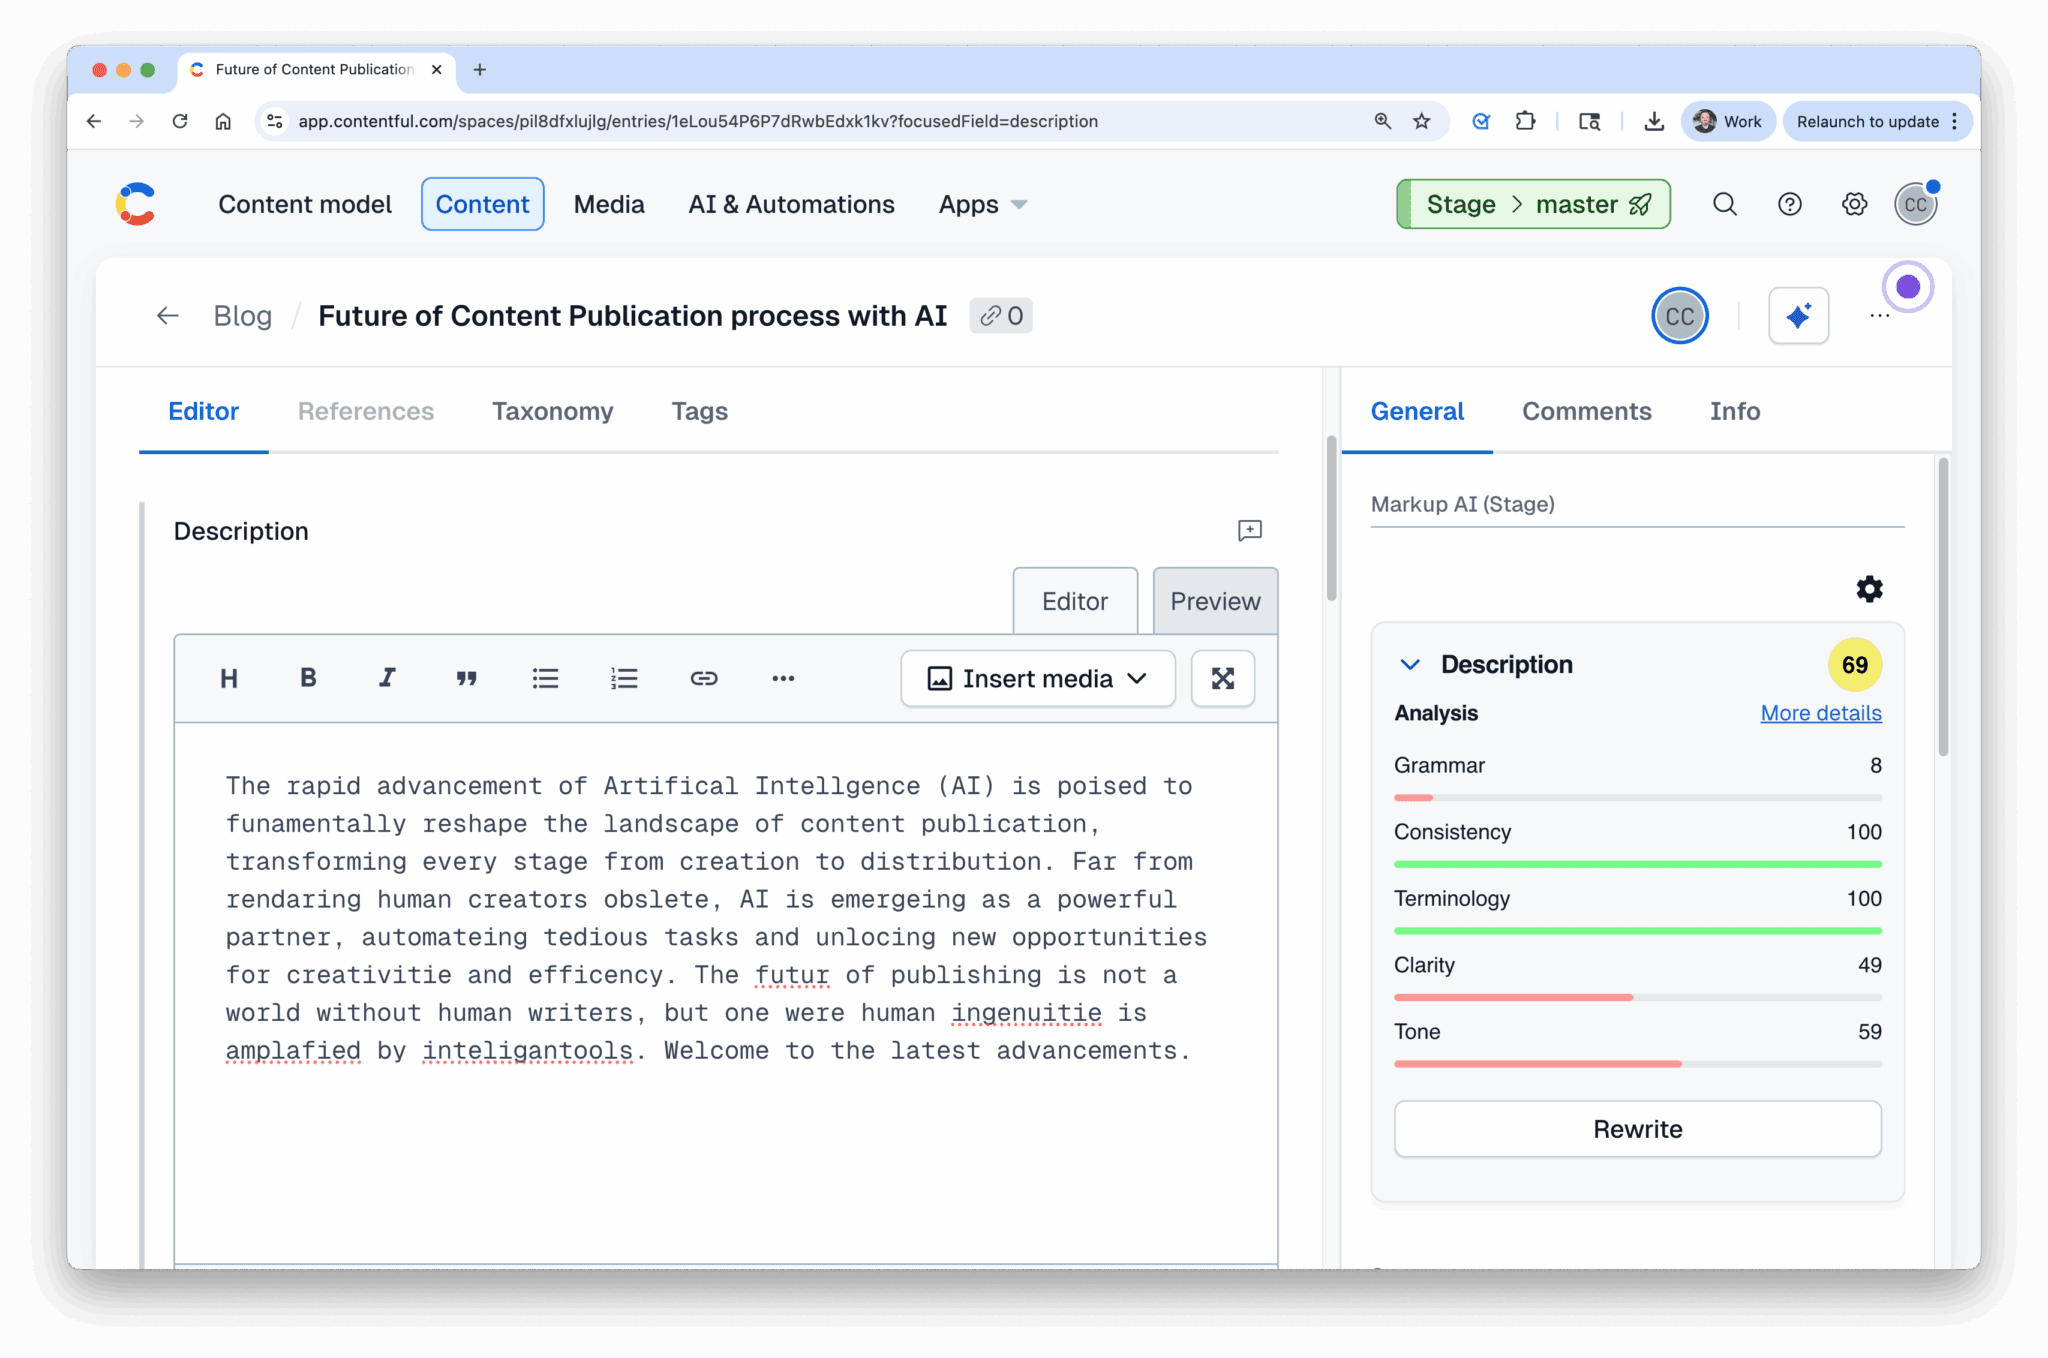Click the Rewrite button
The image size is (2048, 1358).
1637,1128
